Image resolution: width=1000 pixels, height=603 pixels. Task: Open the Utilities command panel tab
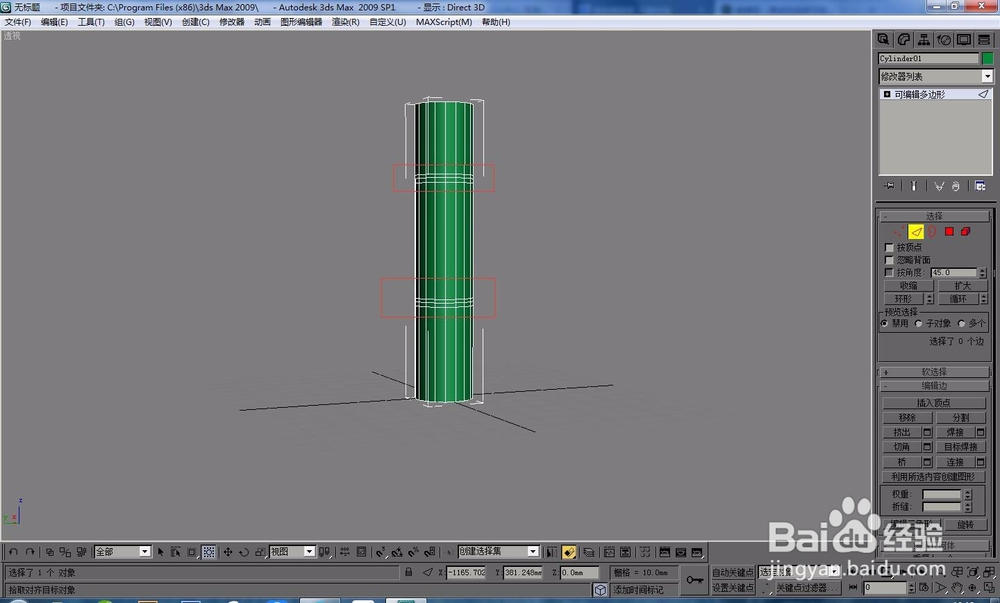click(x=984, y=40)
